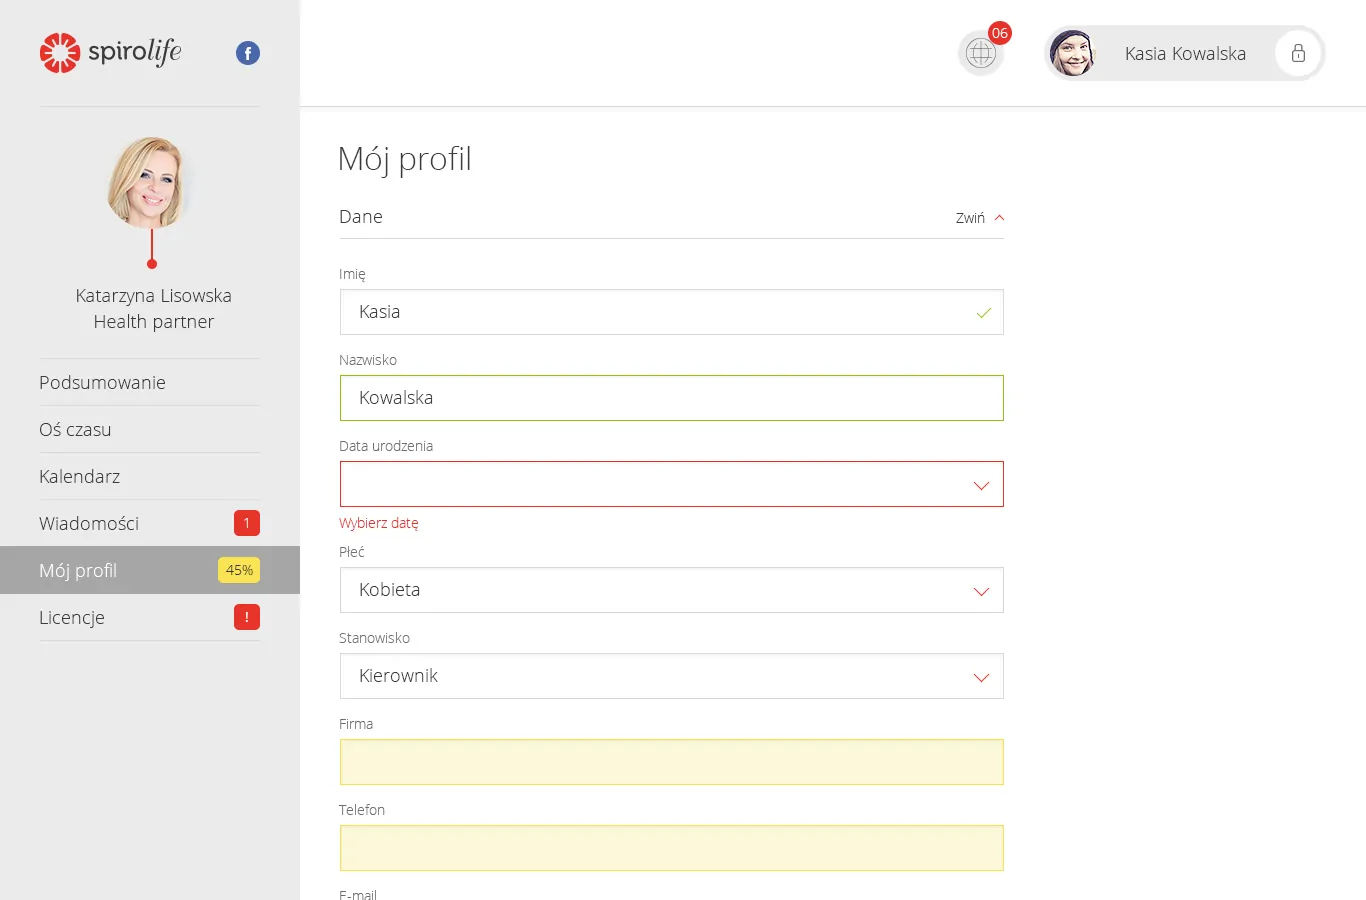
Task: Open the Facebook icon link
Action: tap(248, 53)
